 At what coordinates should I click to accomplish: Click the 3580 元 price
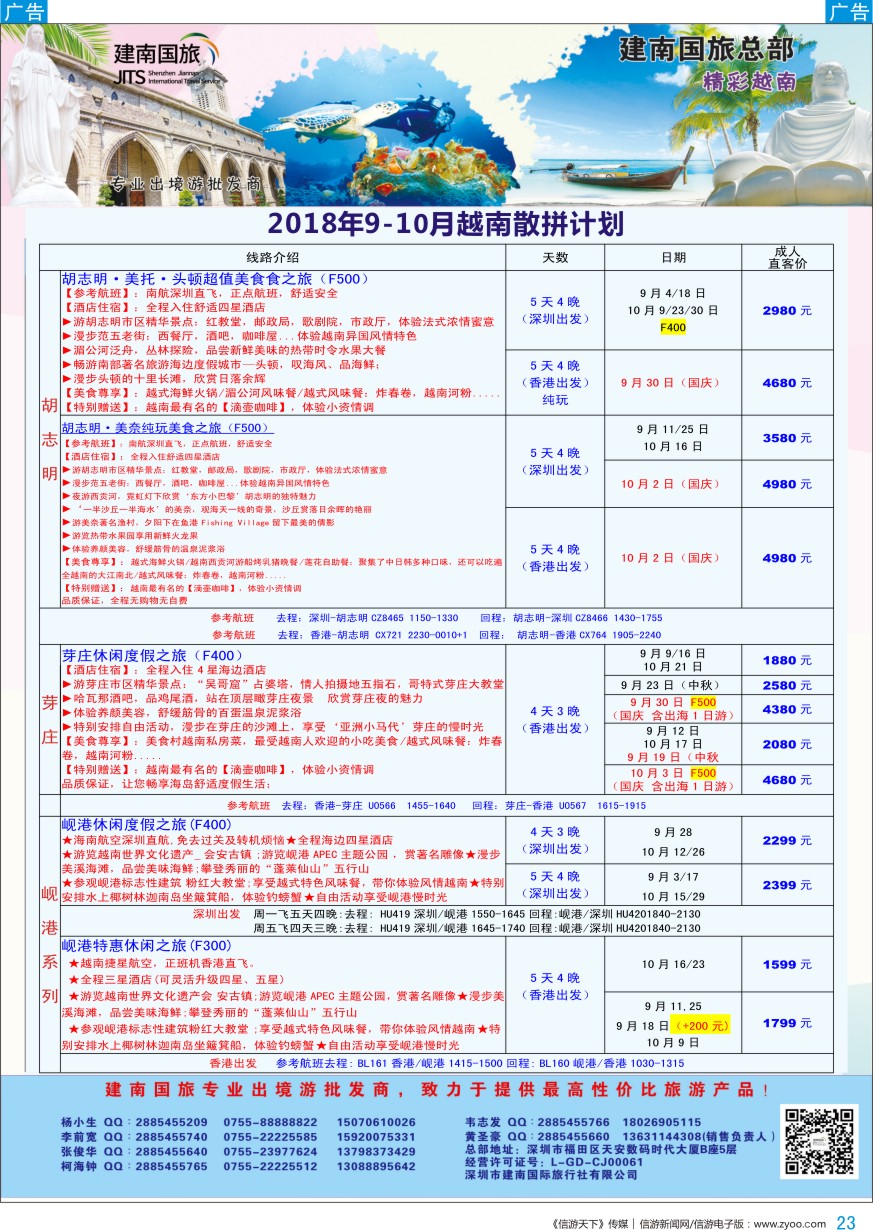click(786, 438)
